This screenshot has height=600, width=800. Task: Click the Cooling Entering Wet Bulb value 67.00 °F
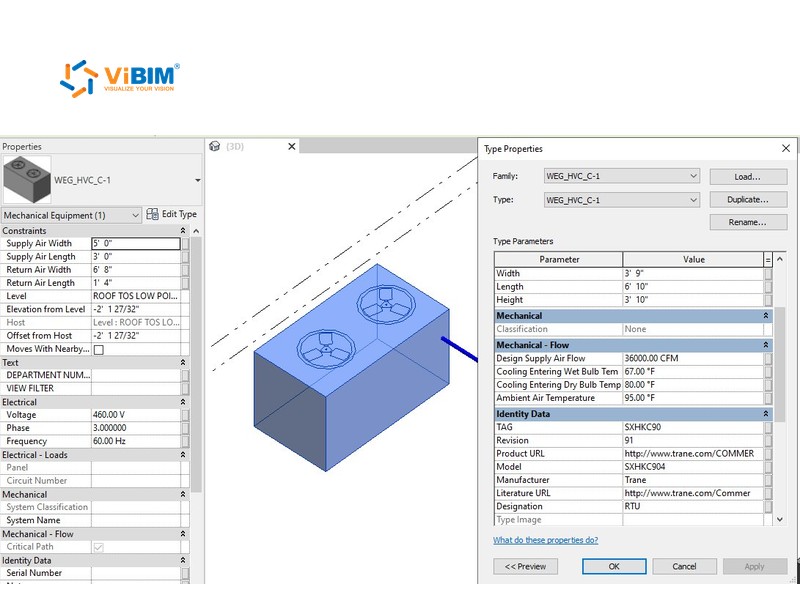pos(693,371)
